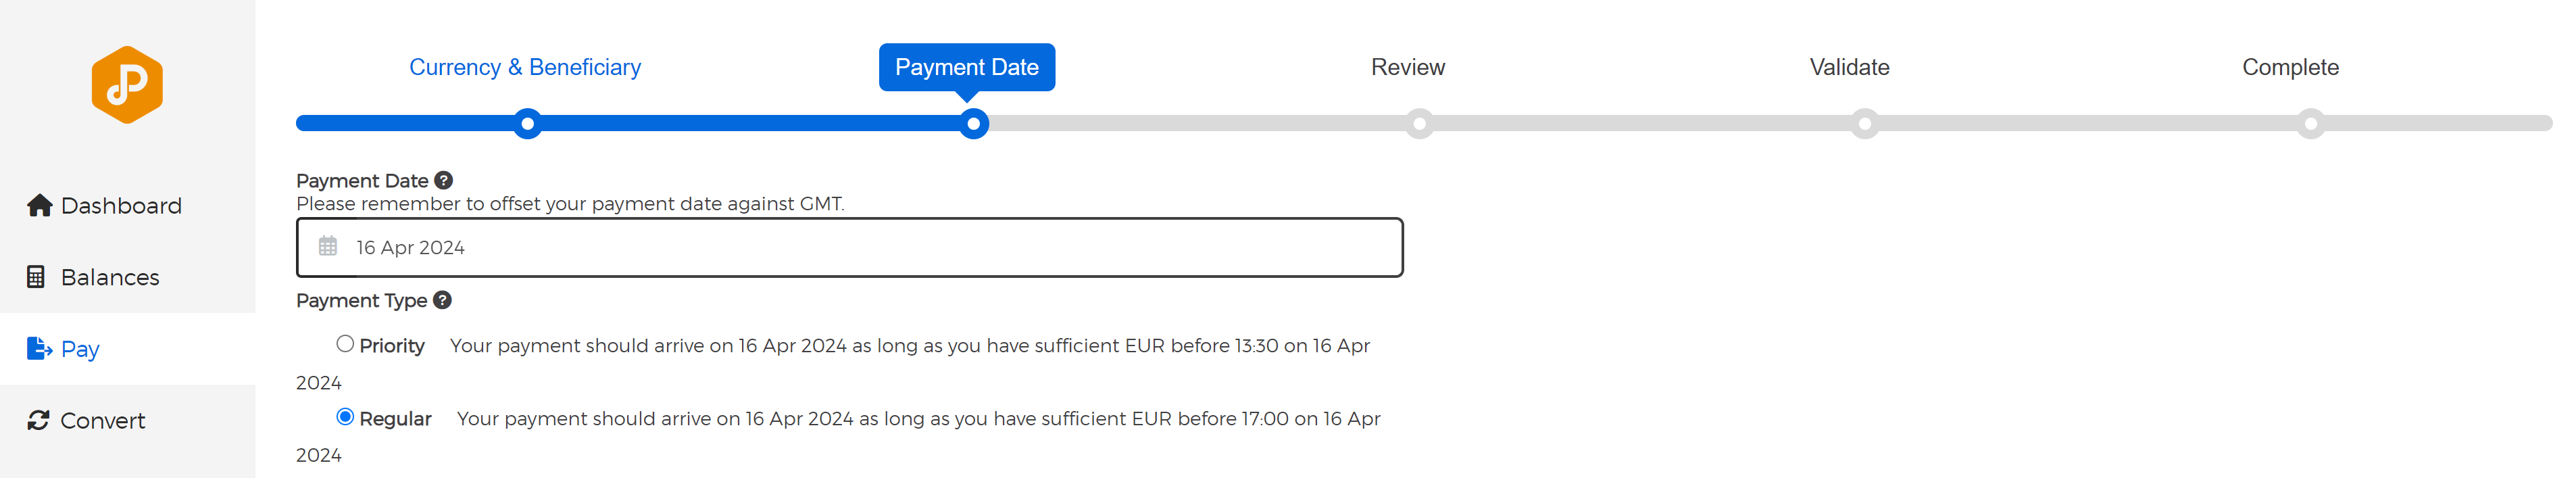
Task: Click the Regular option label text
Action: pos(395,419)
